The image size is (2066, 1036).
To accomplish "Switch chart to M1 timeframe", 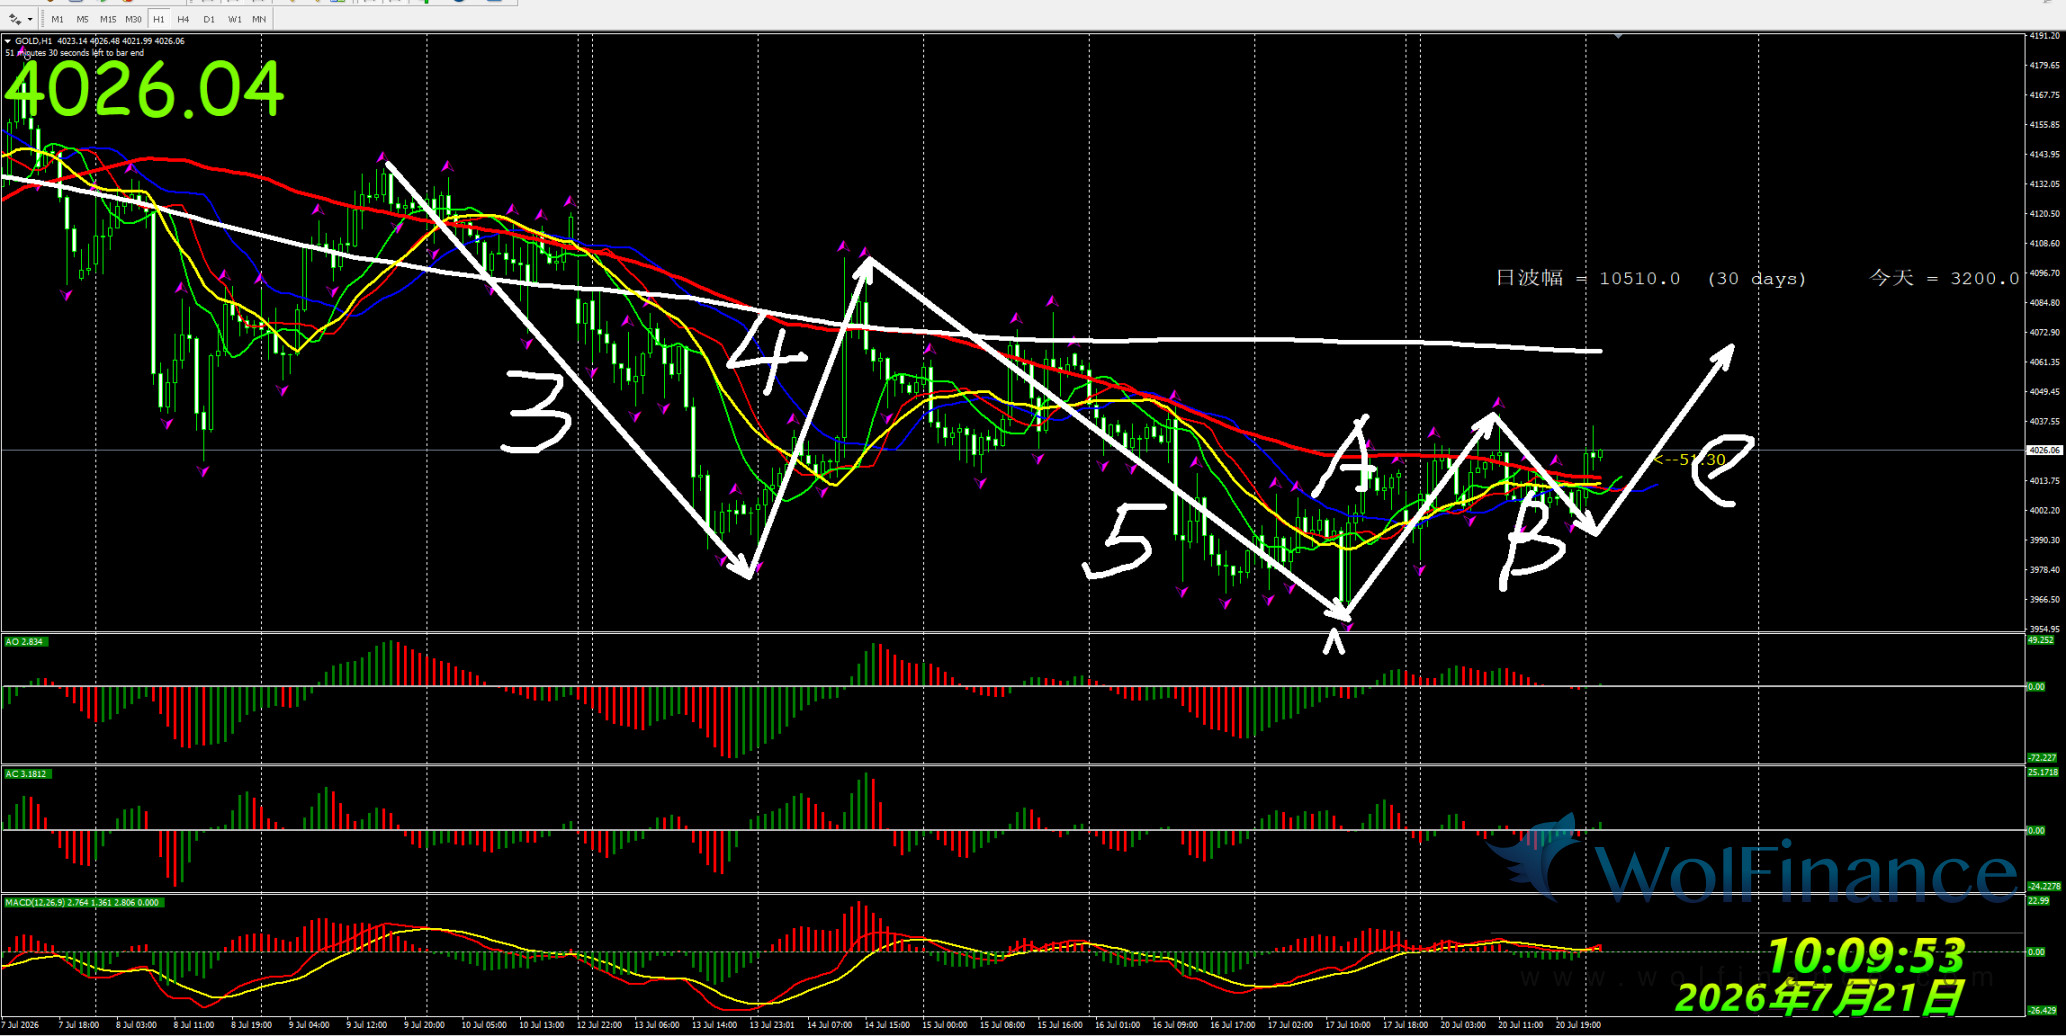I will tap(57, 19).
